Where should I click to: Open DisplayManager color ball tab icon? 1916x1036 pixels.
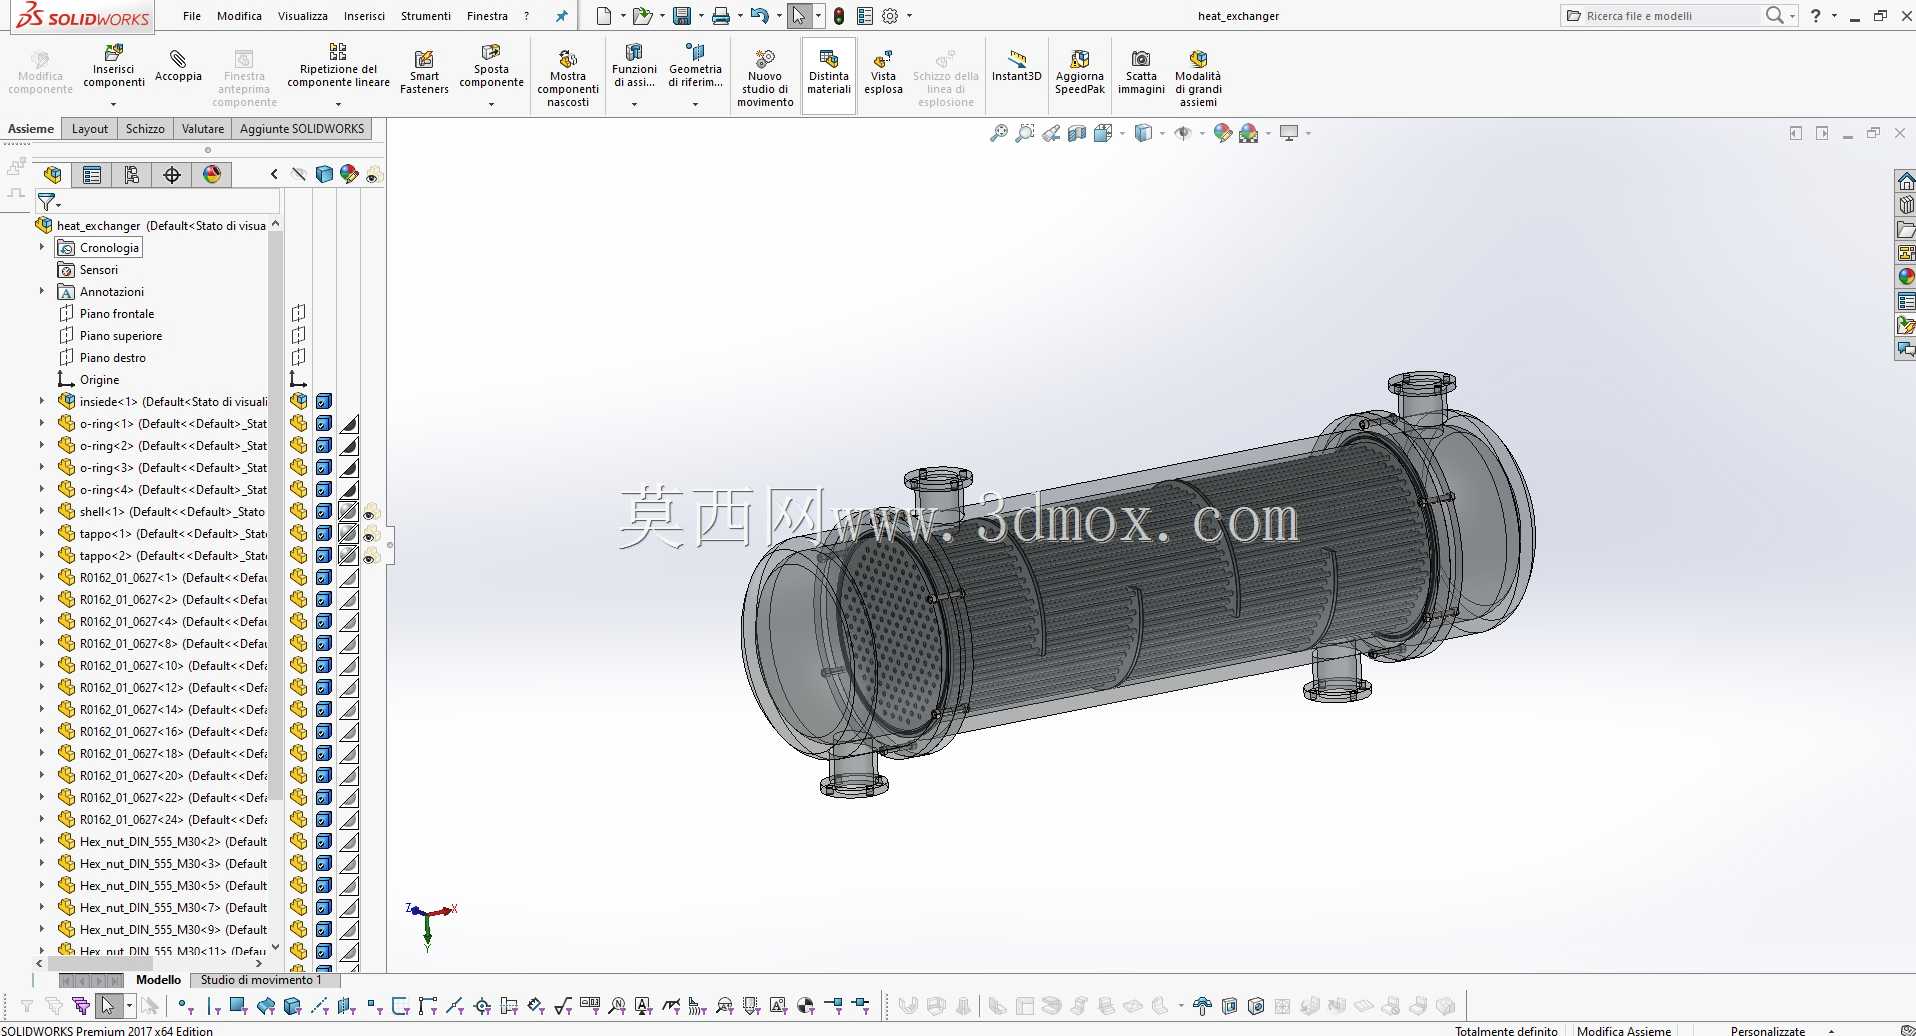212,175
